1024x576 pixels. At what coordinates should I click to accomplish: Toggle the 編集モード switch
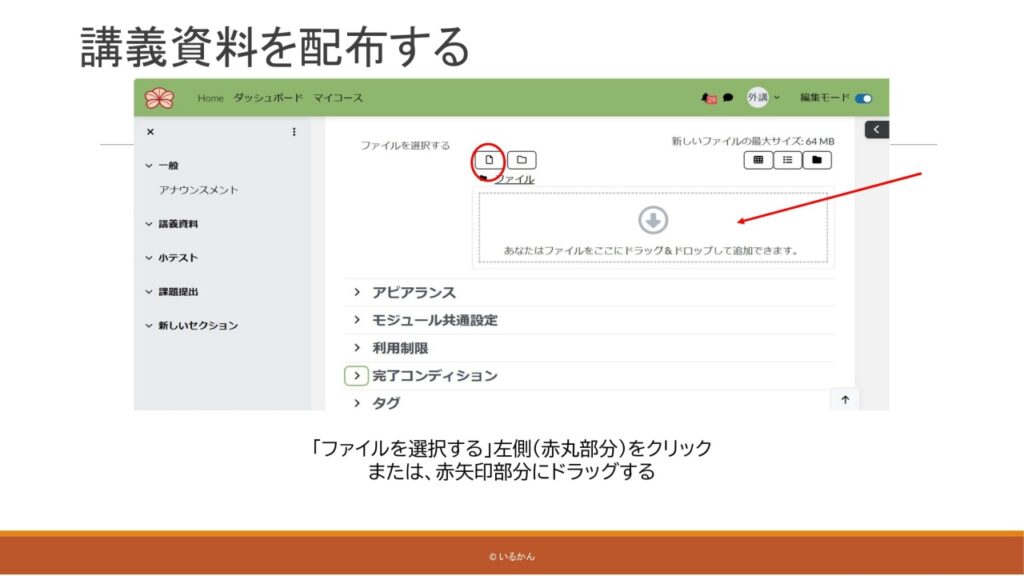pos(863,98)
